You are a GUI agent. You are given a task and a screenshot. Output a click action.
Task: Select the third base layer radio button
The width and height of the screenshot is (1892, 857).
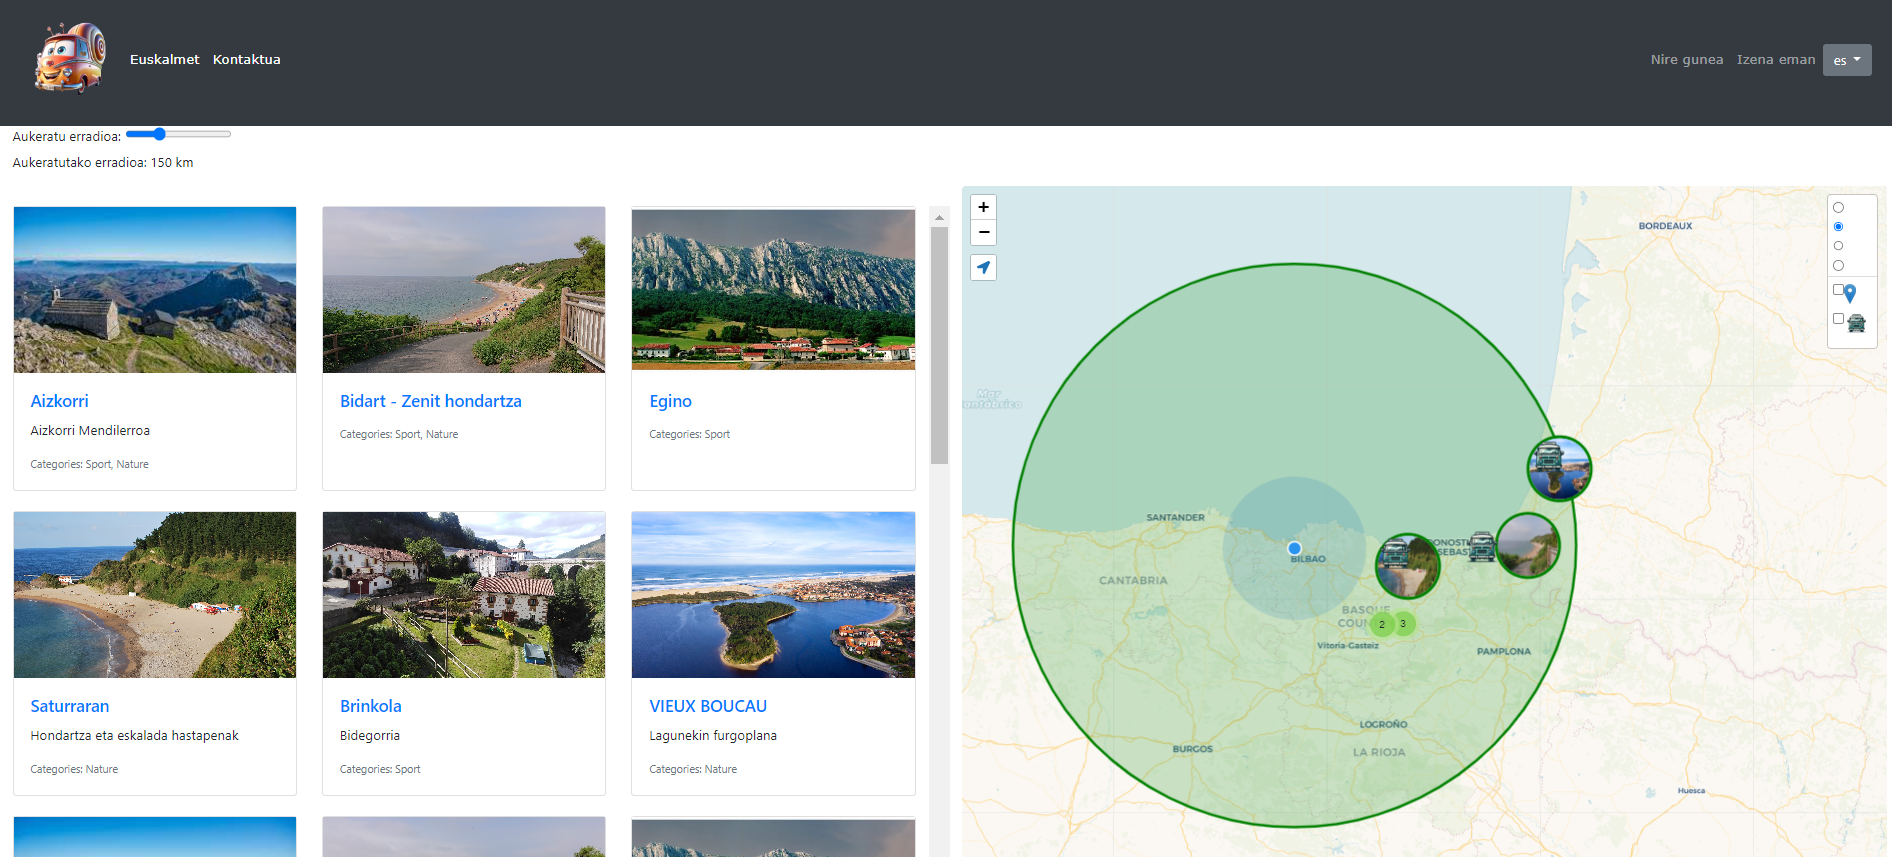[x=1838, y=246]
